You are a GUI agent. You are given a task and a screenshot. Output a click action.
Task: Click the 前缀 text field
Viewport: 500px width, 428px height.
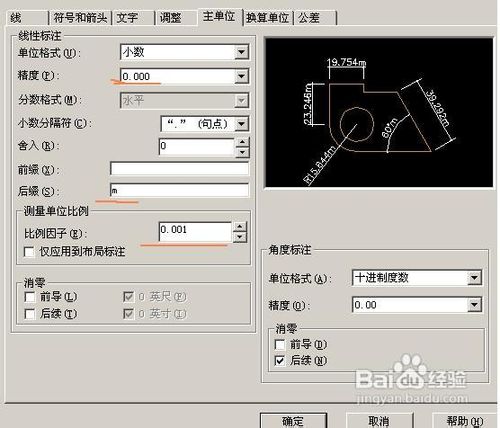tap(179, 169)
